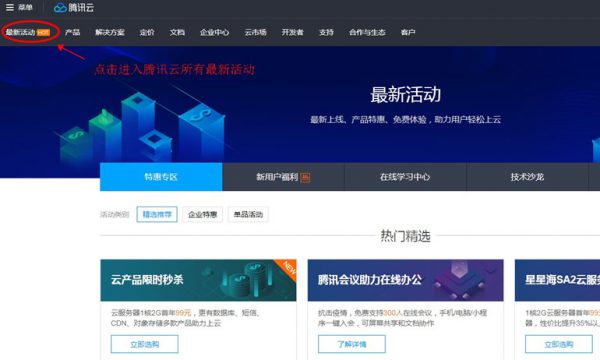Open the 支持 navigation item
Viewport: 600px width, 360px height.
click(x=326, y=33)
